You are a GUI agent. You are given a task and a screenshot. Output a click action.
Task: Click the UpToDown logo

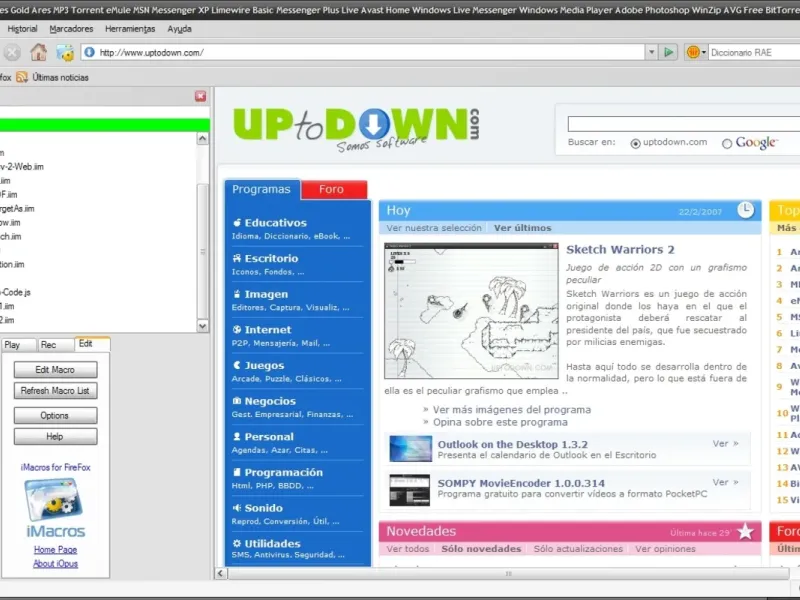point(356,128)
